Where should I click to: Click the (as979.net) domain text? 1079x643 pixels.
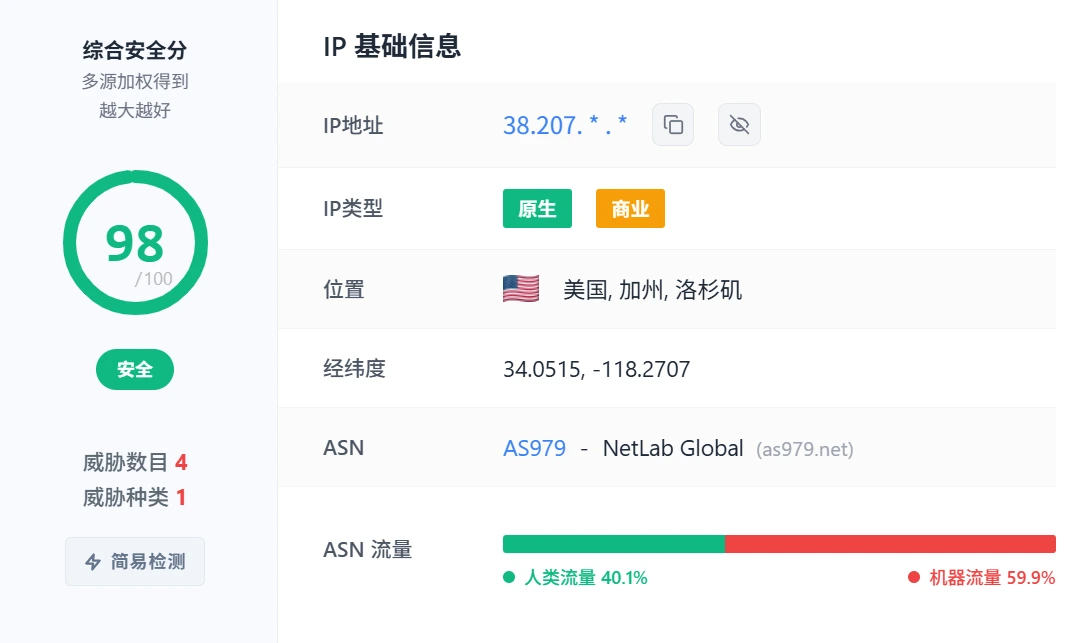point(804,450)
